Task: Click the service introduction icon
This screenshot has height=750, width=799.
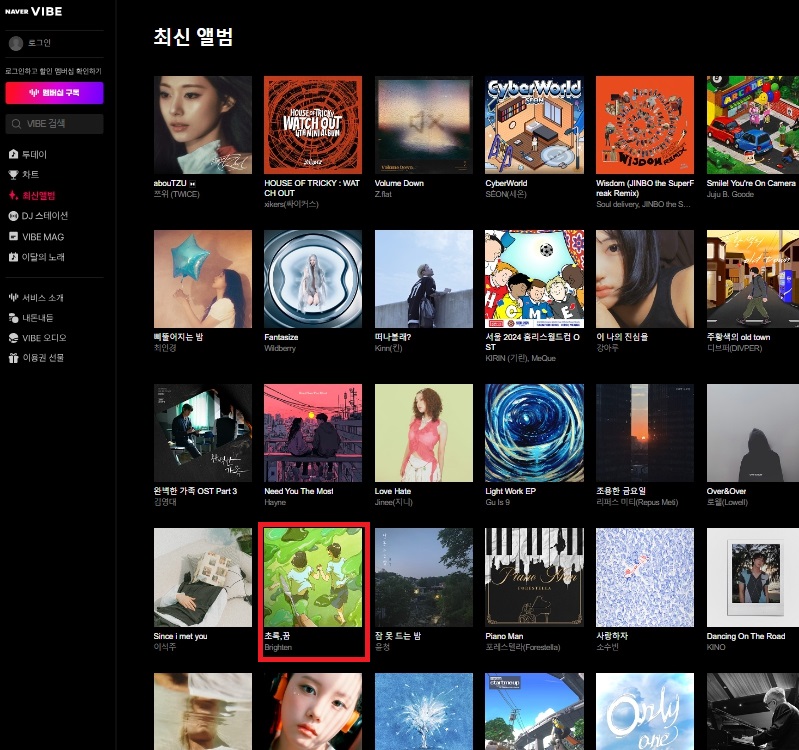Action: [13, 298]
